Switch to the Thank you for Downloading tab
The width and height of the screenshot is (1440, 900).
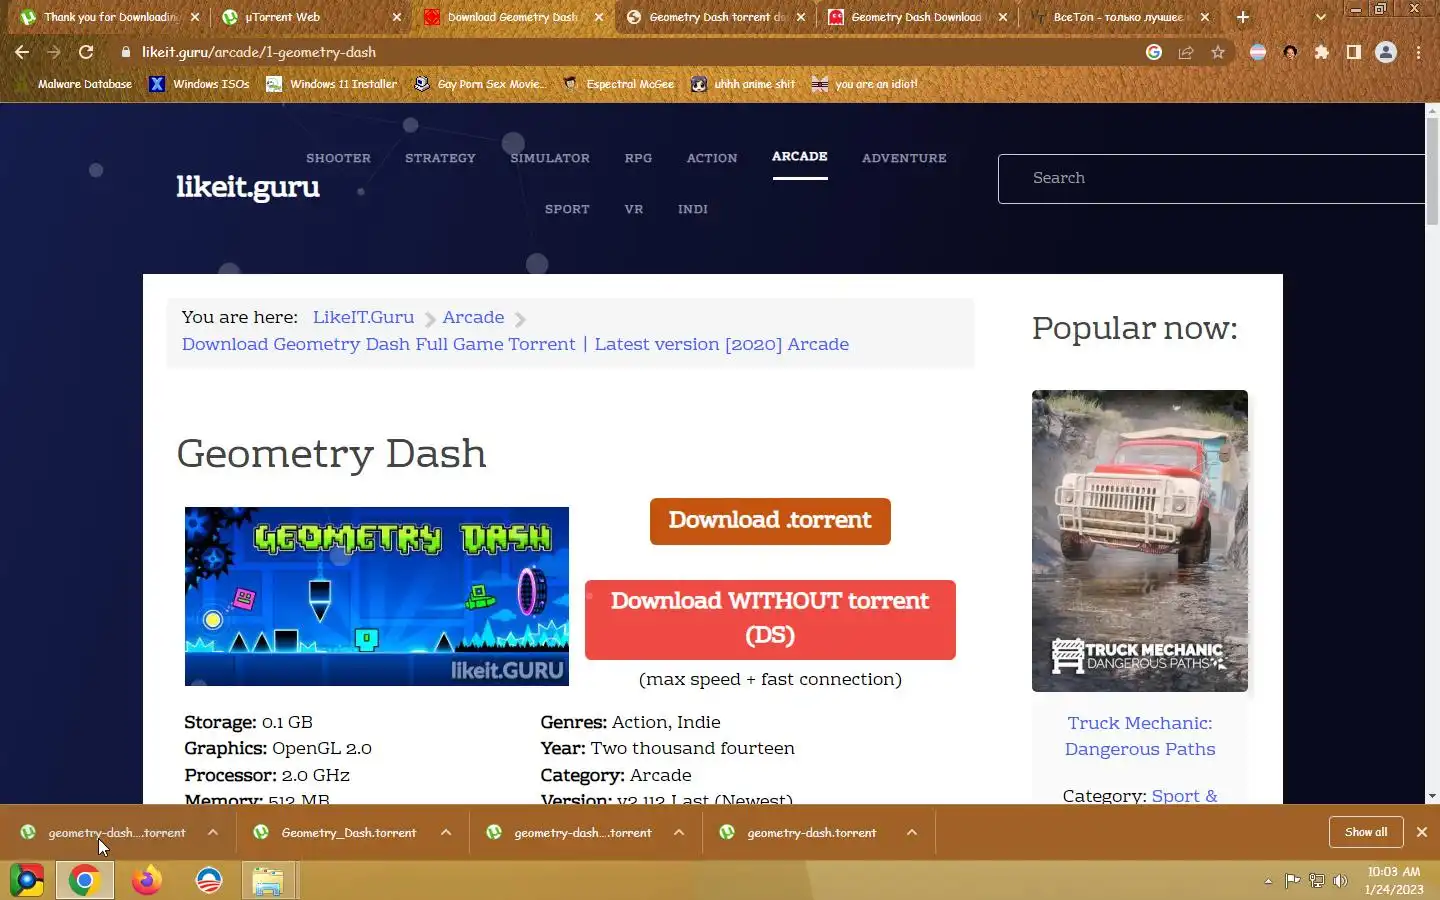(x=110, y=17)
